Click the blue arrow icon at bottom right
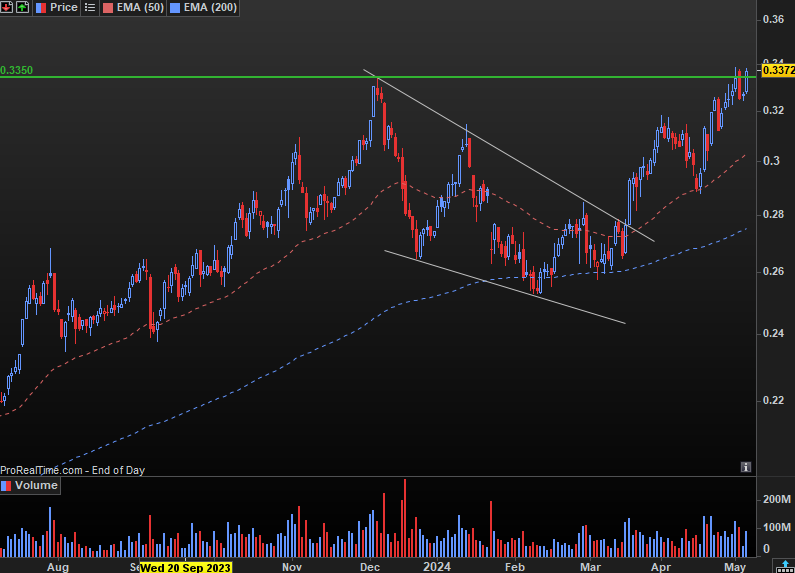The image size is (795, 573). pyautogui.click(x=785, y=566)
